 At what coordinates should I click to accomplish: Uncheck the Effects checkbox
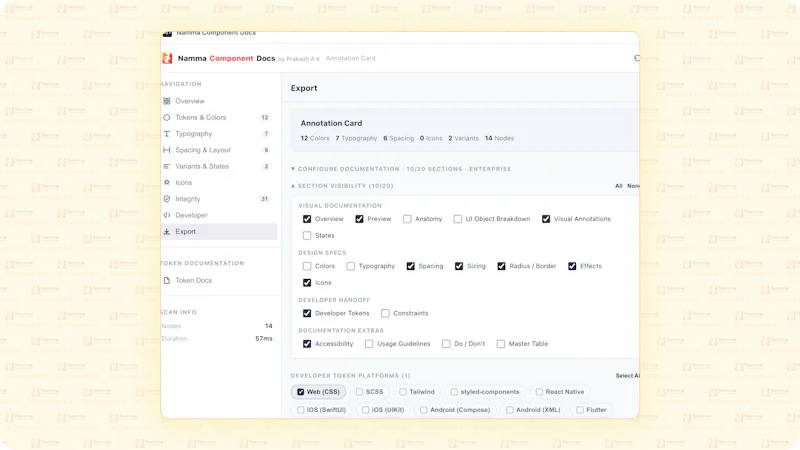coord(572,266)
